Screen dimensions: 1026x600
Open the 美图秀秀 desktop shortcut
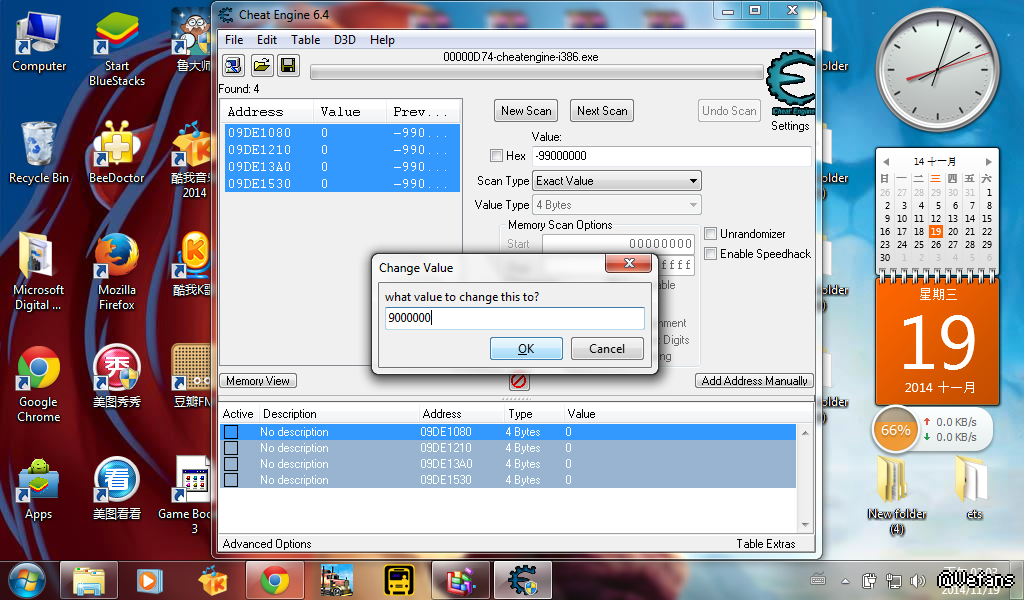[116, 377]
